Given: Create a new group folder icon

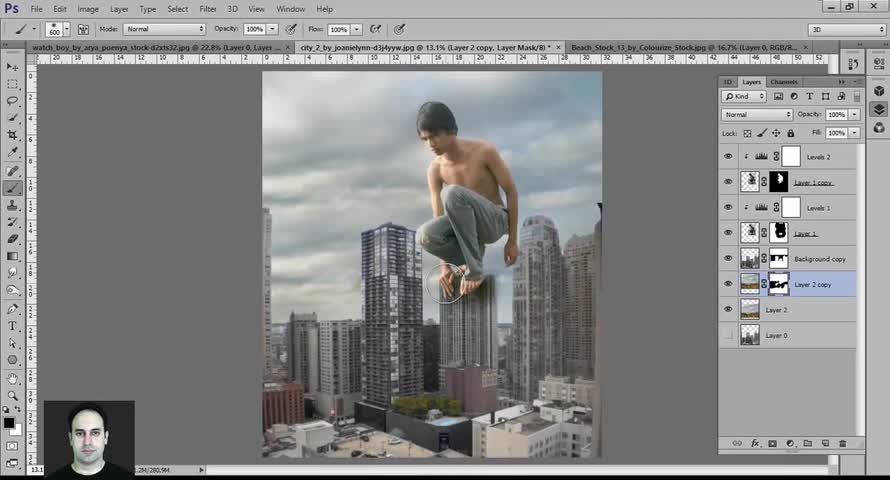Looking at the screenshot, I should (808, 443).
